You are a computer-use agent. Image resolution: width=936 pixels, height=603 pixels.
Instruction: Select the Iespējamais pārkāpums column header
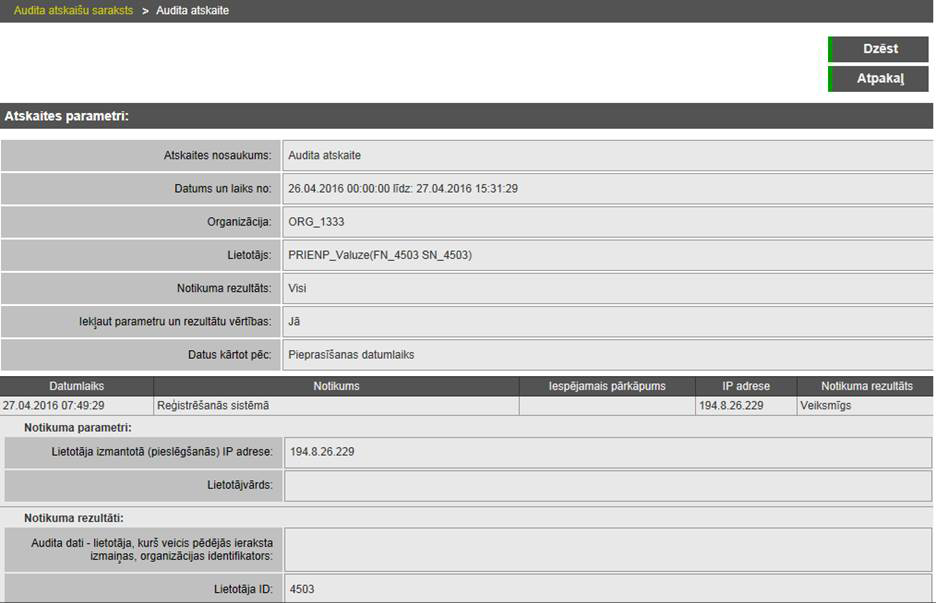[607, 386]
